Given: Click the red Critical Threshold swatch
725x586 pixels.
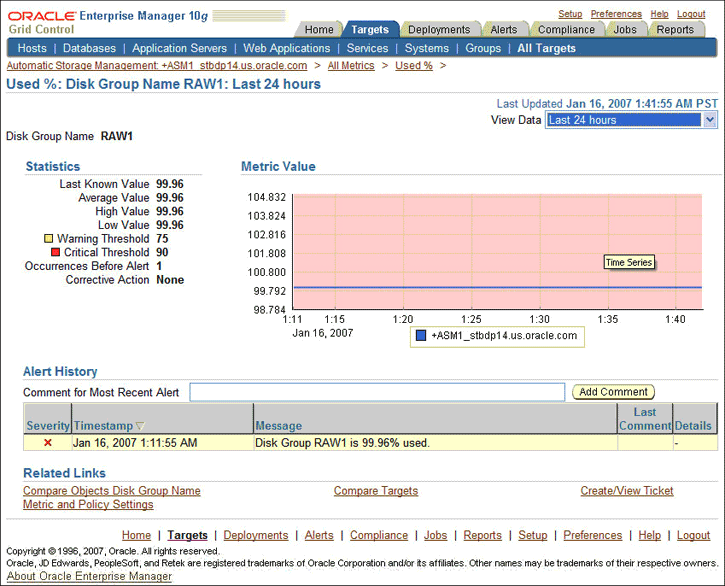Looking at the screenshot, I should (55, 253).
